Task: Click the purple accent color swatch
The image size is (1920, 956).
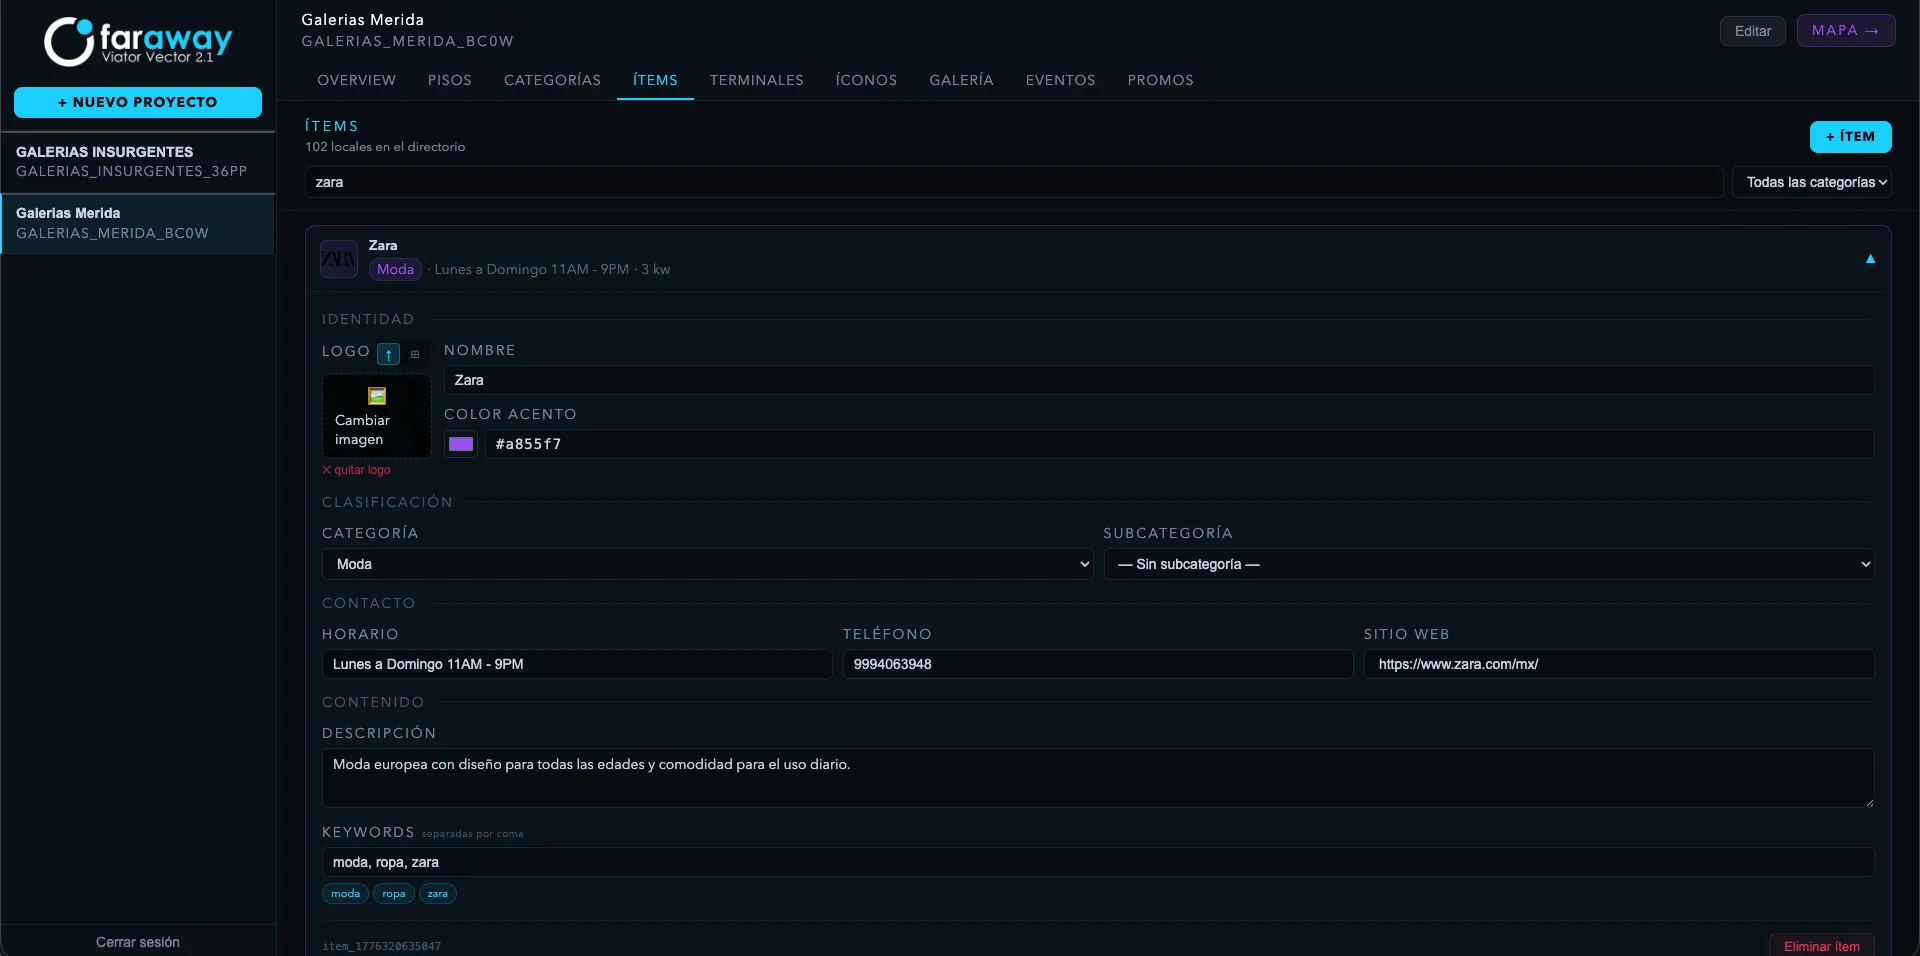Action: coord(461,444)
